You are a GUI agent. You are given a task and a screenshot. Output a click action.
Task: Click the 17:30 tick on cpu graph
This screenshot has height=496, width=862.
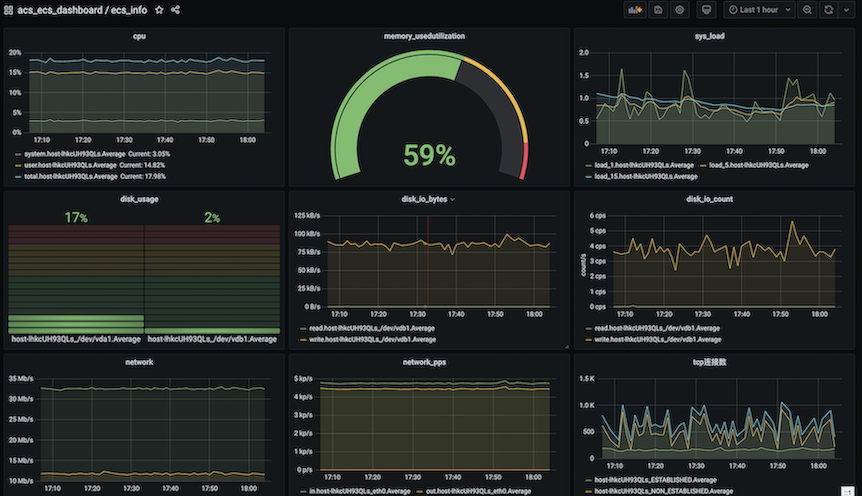124,140
